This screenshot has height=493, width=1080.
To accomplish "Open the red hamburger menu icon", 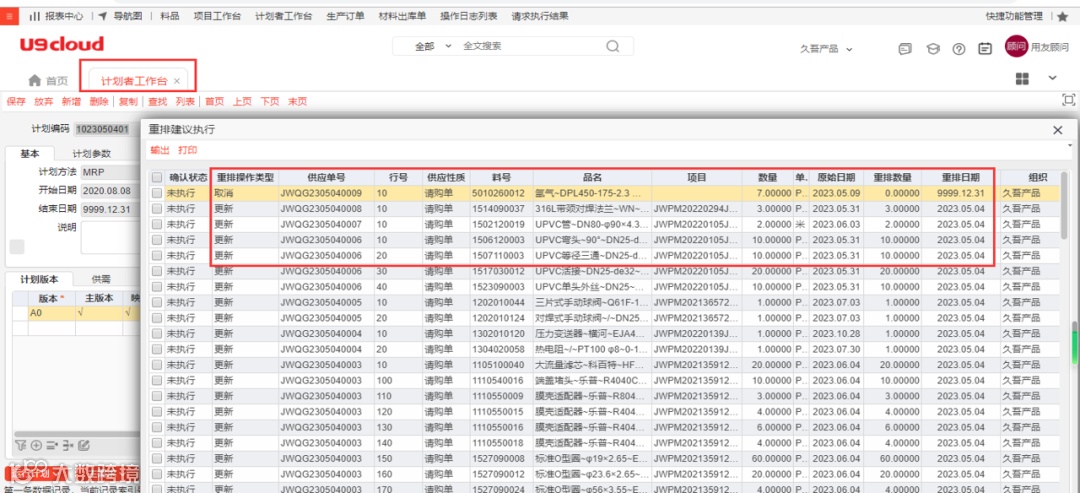I will 9,17.
